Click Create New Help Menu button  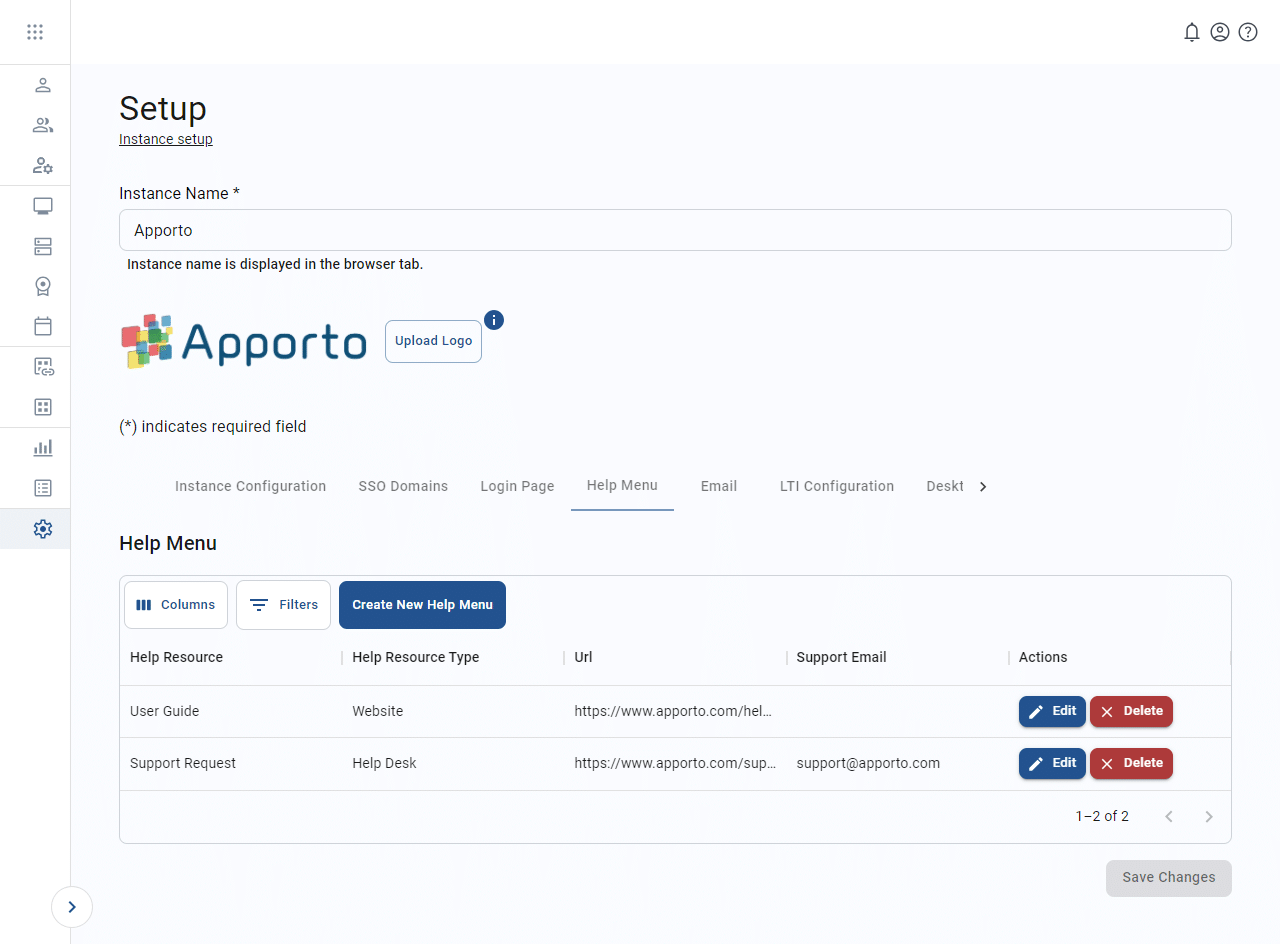(x=422, y=605)
